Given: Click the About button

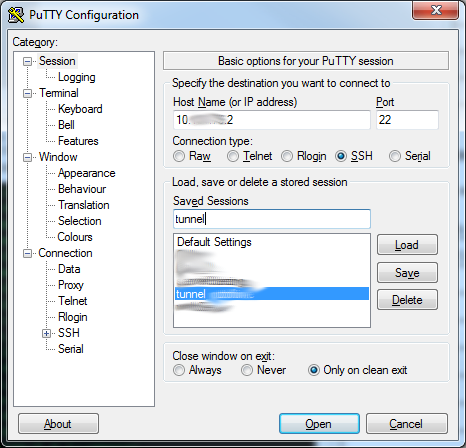Looking at the screenshot, I should pos(58,424).
